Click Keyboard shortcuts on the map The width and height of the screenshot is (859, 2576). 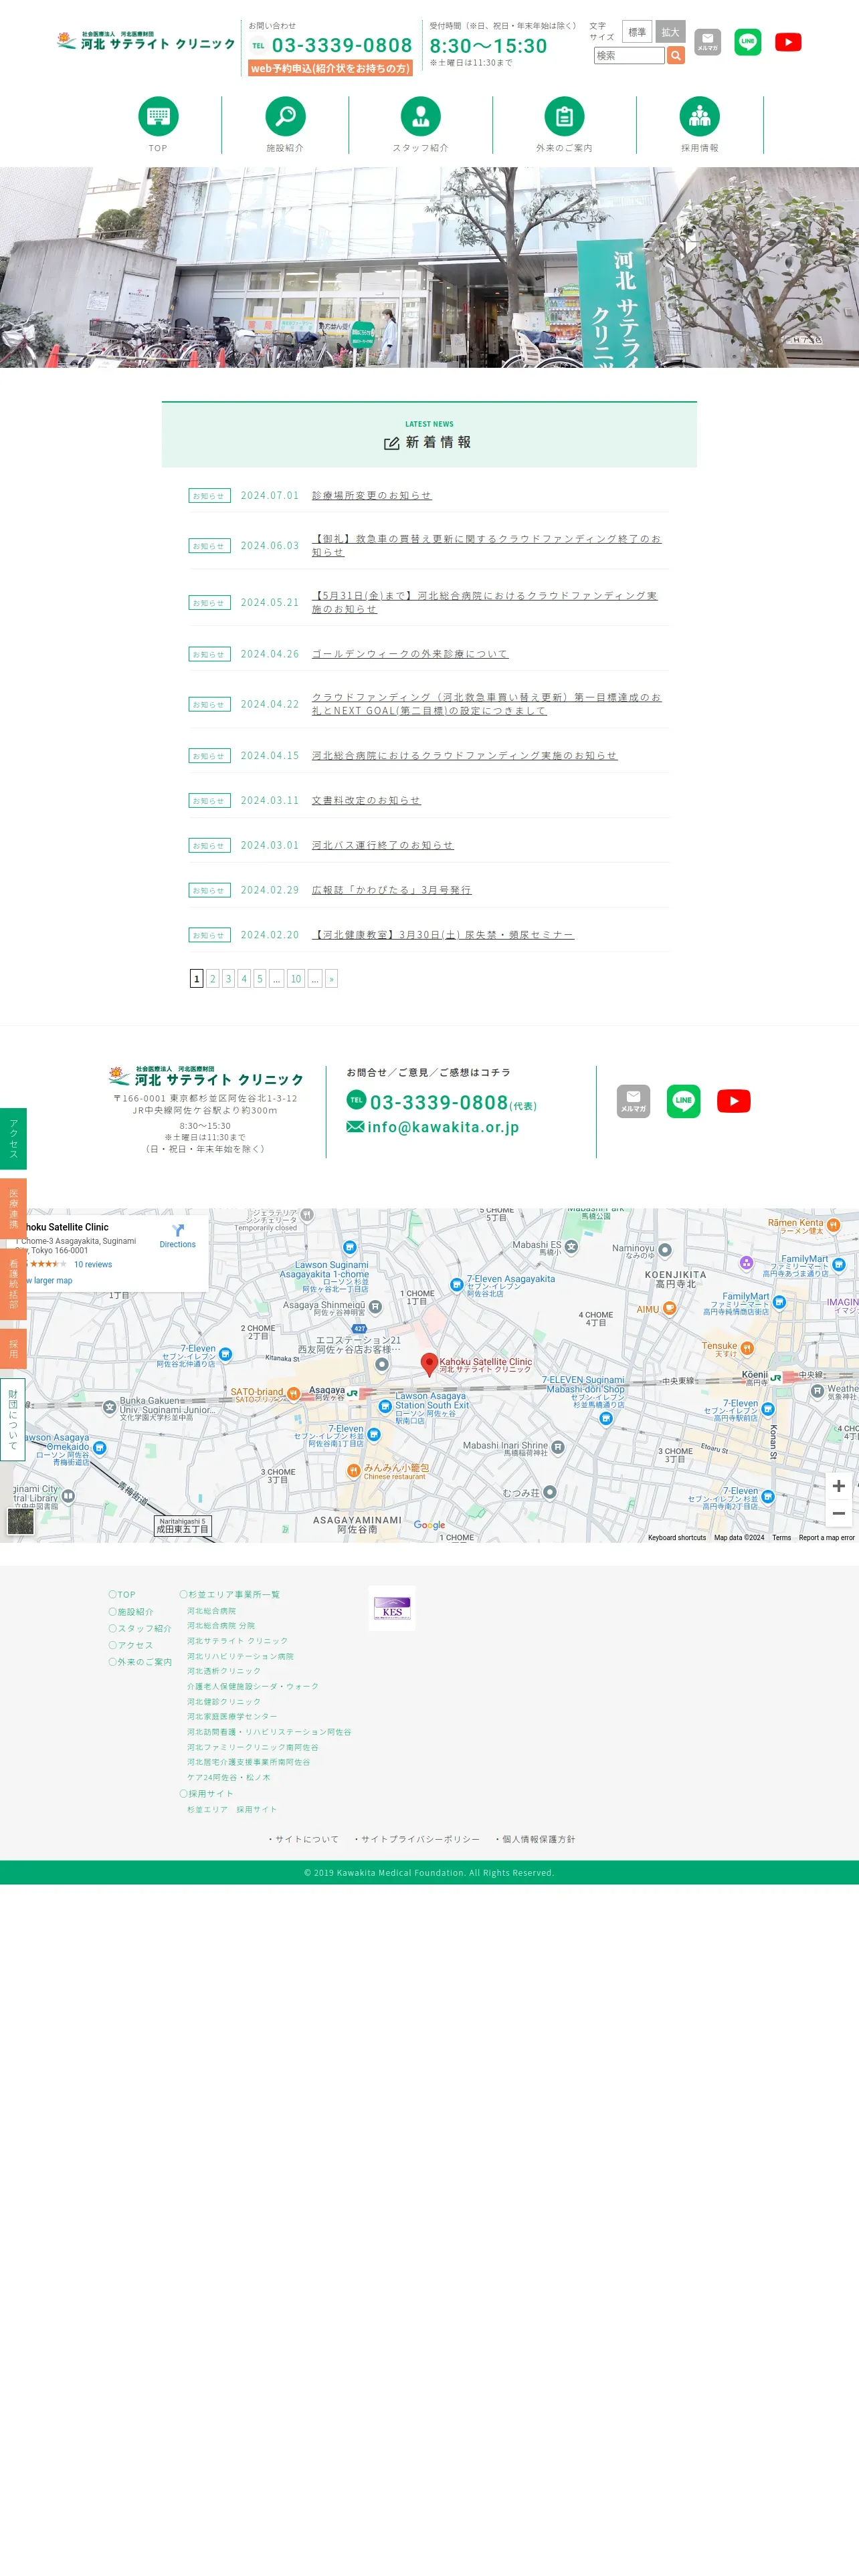point(677,1538)
